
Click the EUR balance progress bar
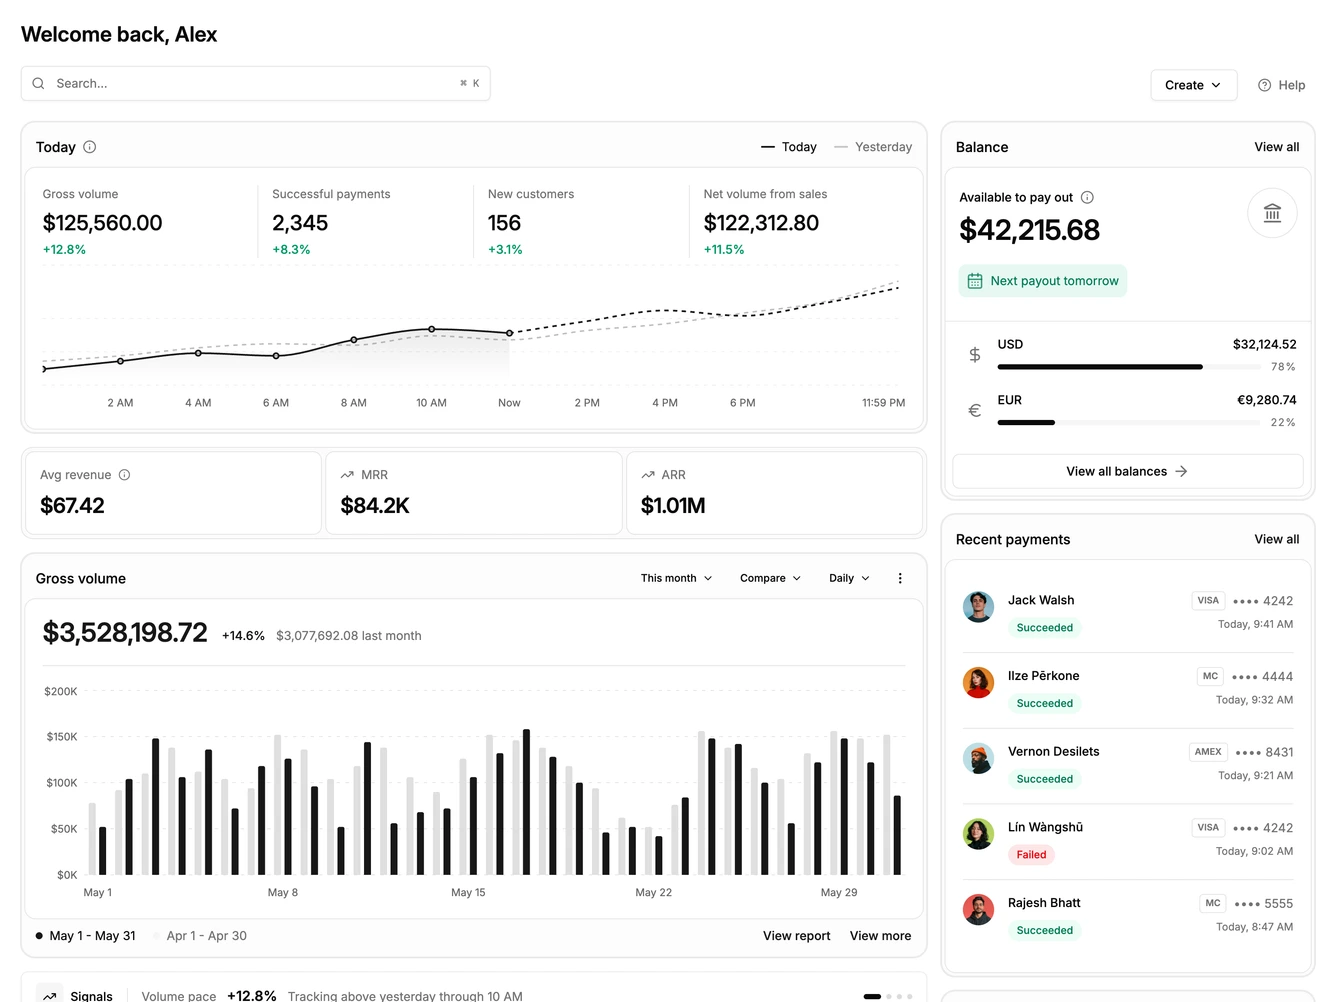[x=1129, y=423]
